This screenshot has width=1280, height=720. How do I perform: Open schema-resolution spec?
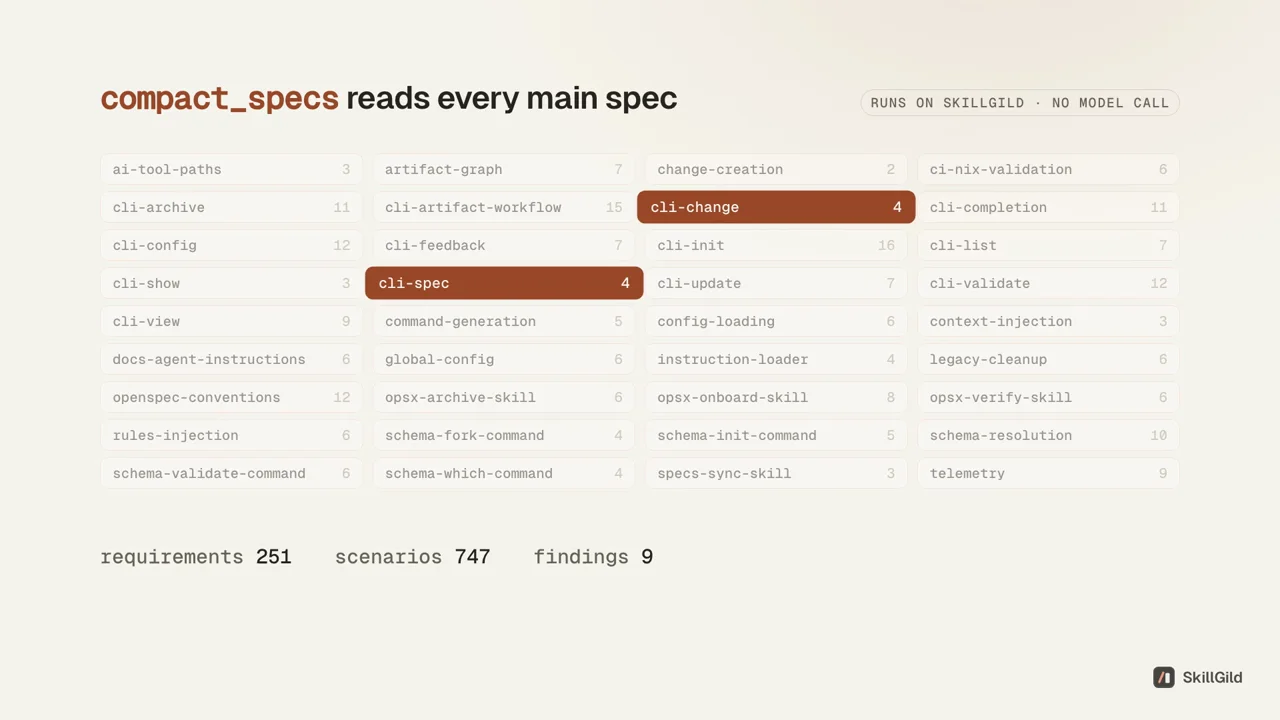point(1048,435)
